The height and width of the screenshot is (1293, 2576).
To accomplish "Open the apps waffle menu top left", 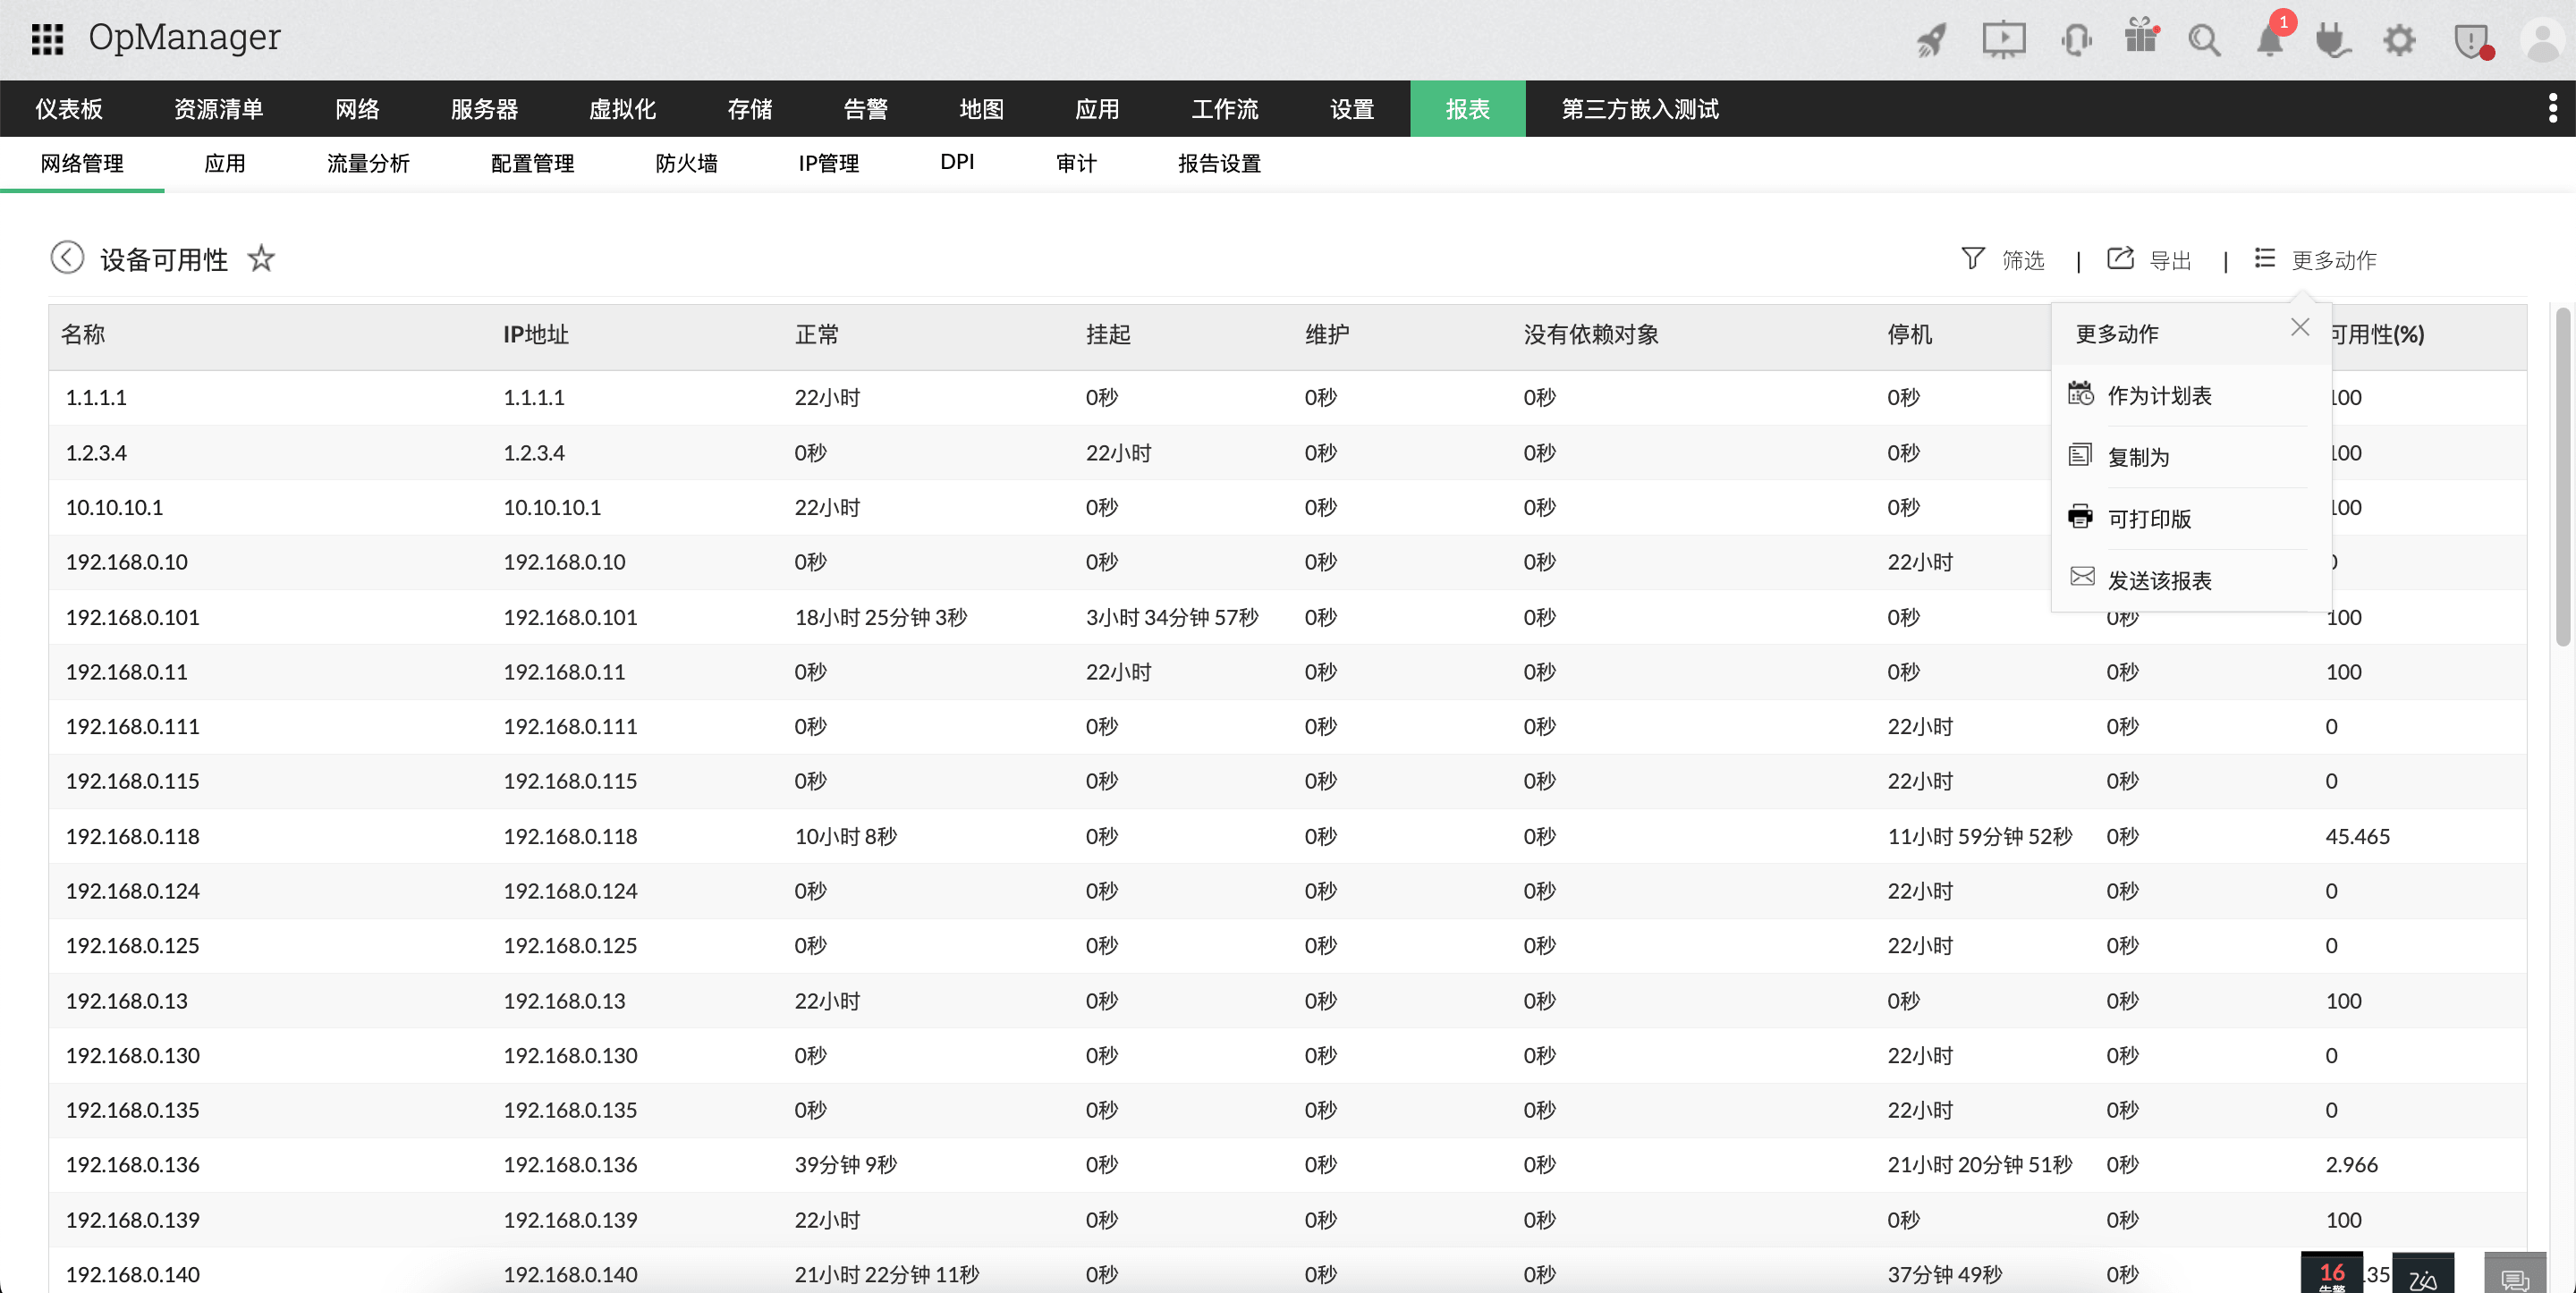I will coord(46,38).
